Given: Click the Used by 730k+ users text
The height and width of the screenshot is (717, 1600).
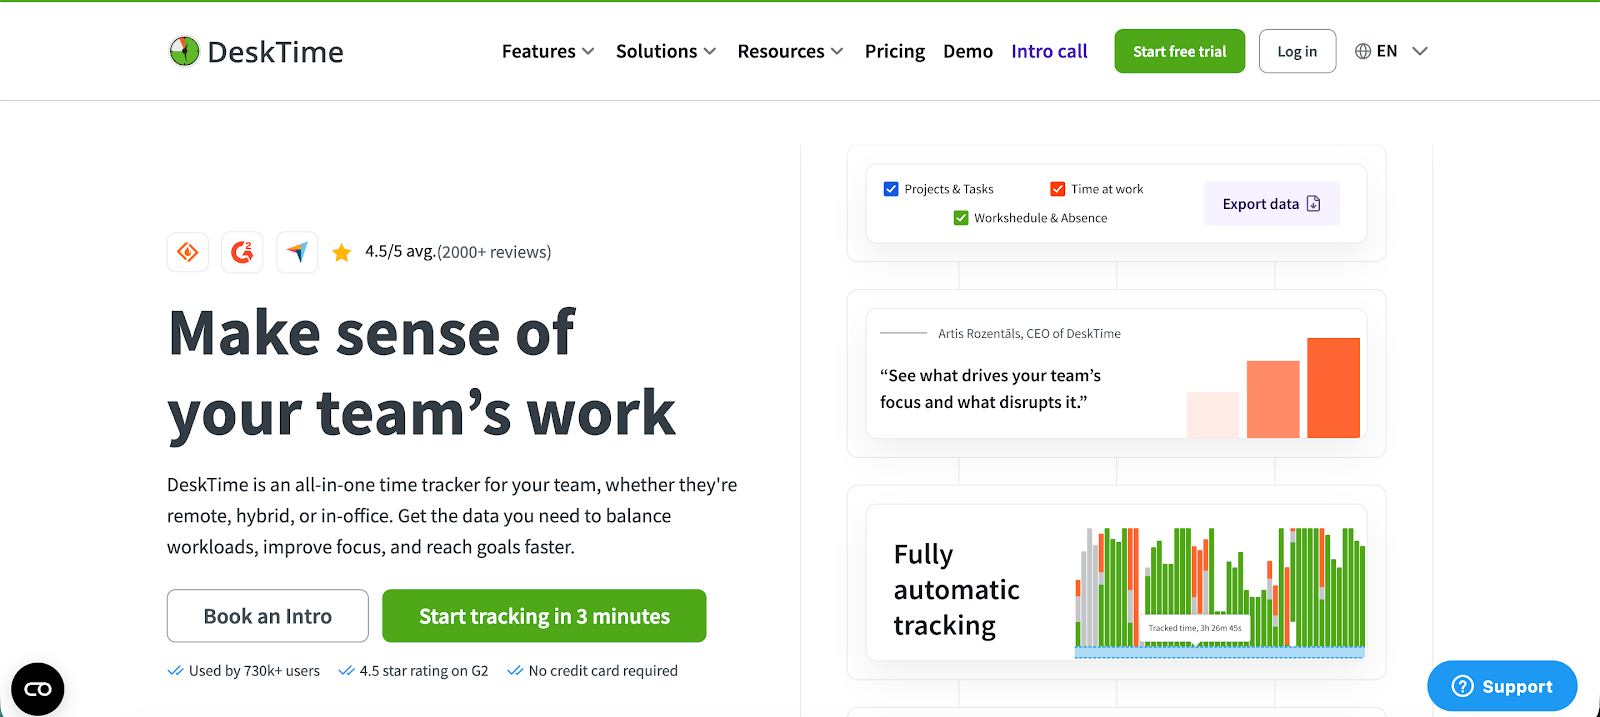Looking at the screenshot, I should tap(254, 671).
